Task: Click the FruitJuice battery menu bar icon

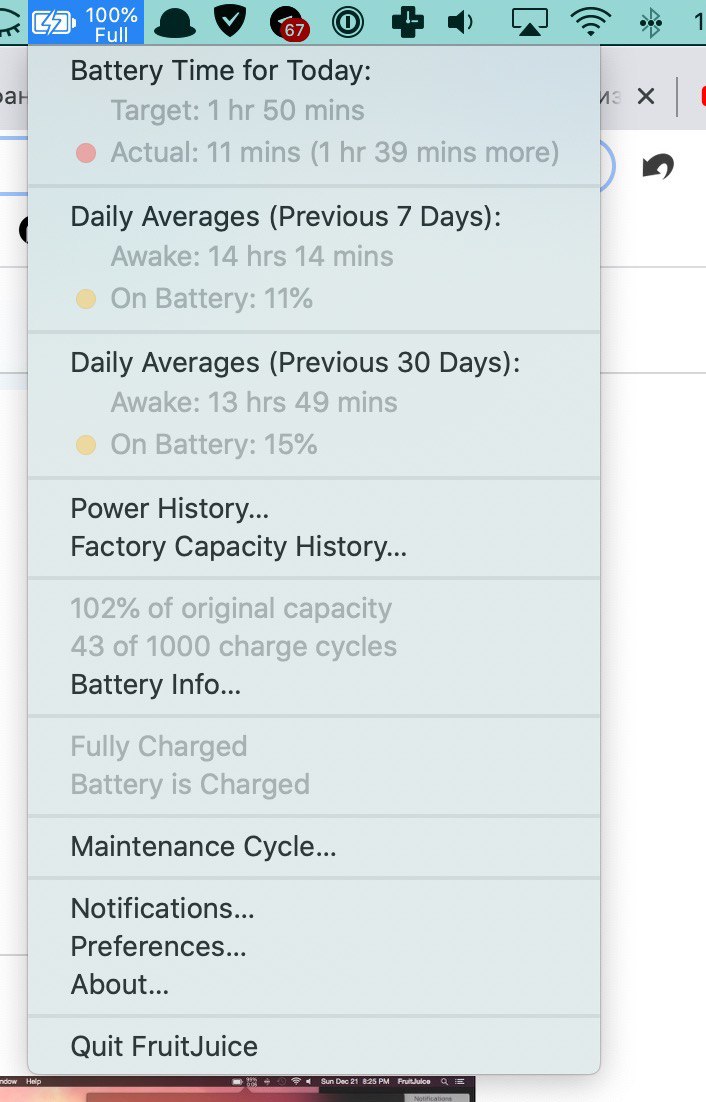Action: tap(86, 22)
